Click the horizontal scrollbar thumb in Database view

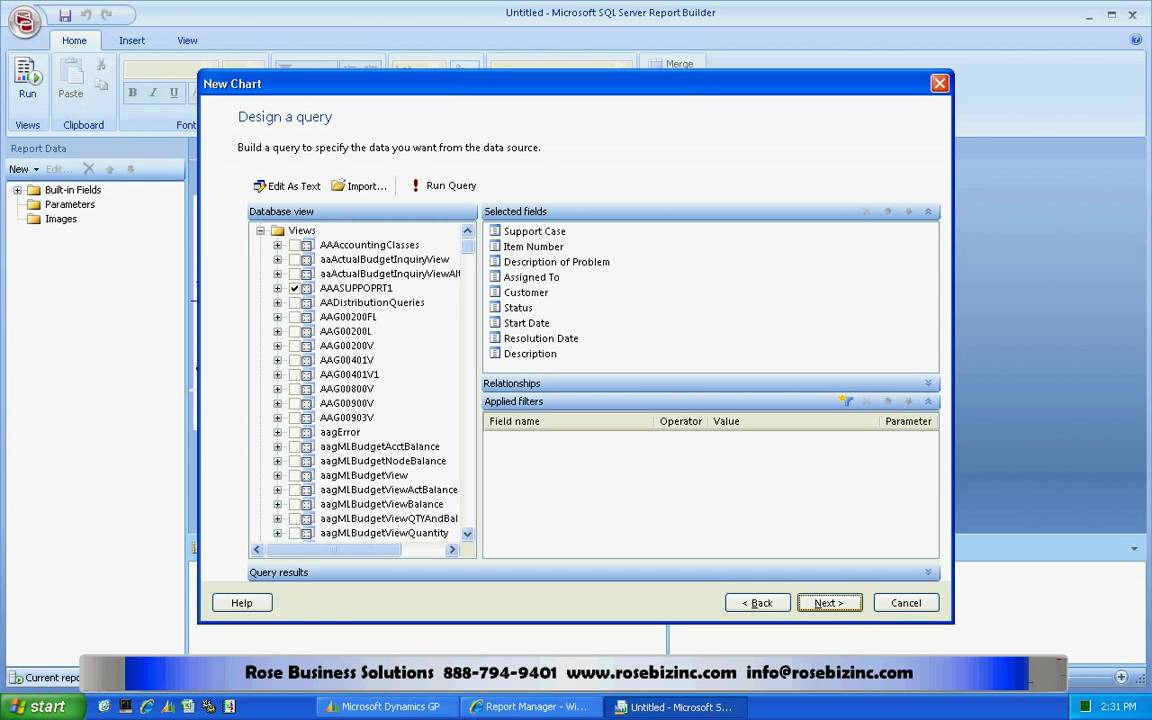333,550
